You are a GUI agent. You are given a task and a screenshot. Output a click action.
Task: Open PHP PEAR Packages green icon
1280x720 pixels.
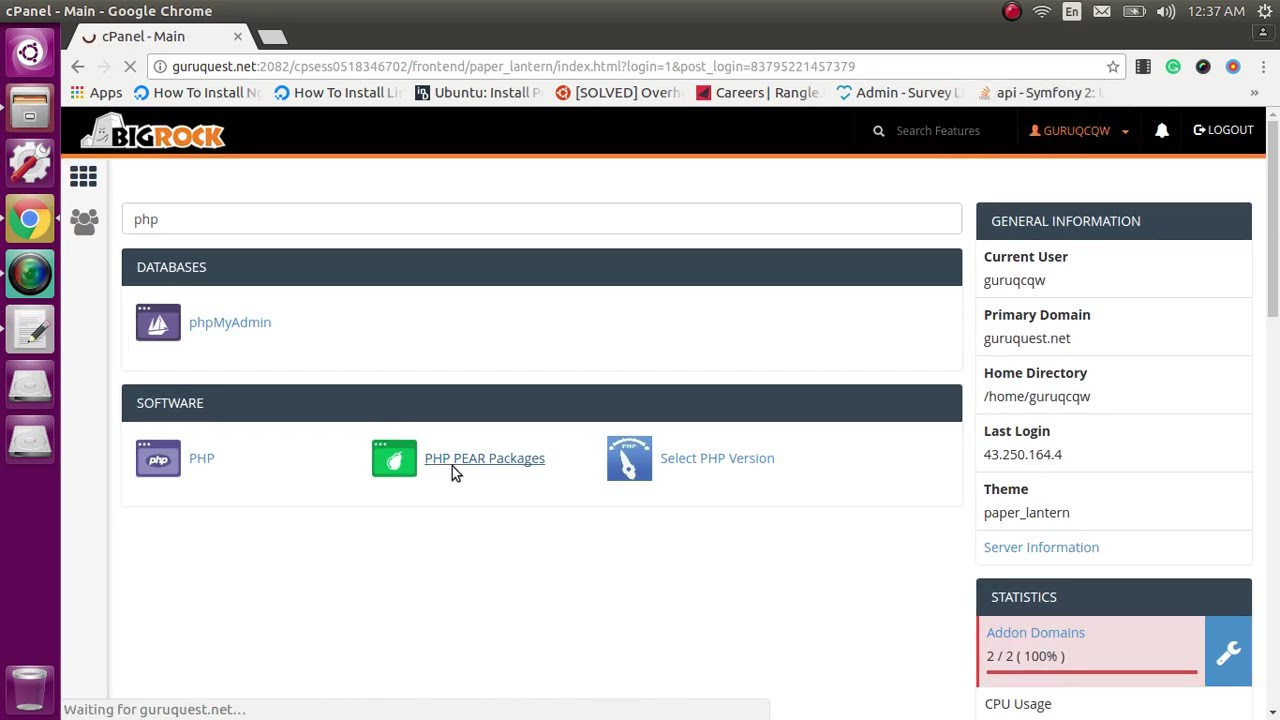[394, 458]
